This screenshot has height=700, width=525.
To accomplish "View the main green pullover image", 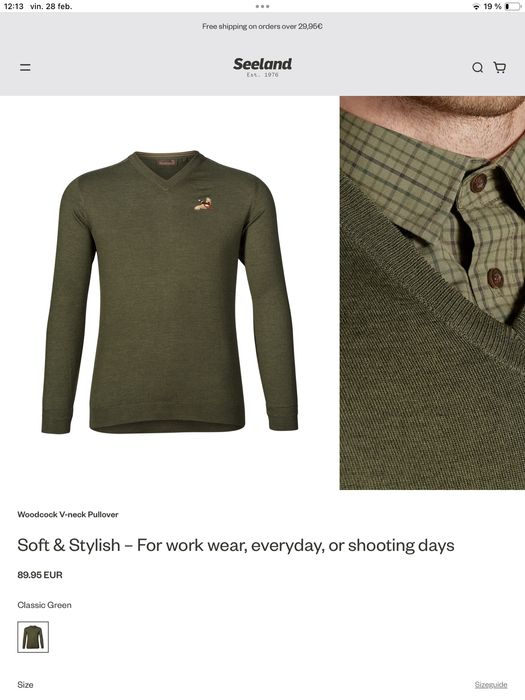I will click(x=170, y=292).
